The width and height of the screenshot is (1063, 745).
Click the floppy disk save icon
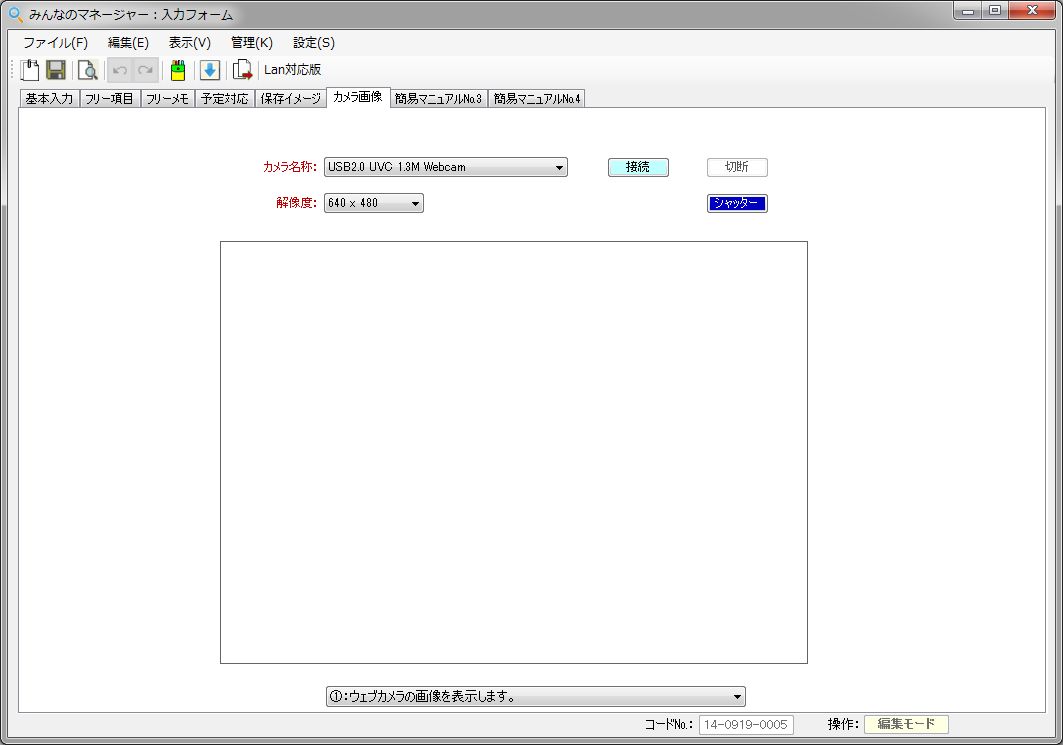point(56,70)
